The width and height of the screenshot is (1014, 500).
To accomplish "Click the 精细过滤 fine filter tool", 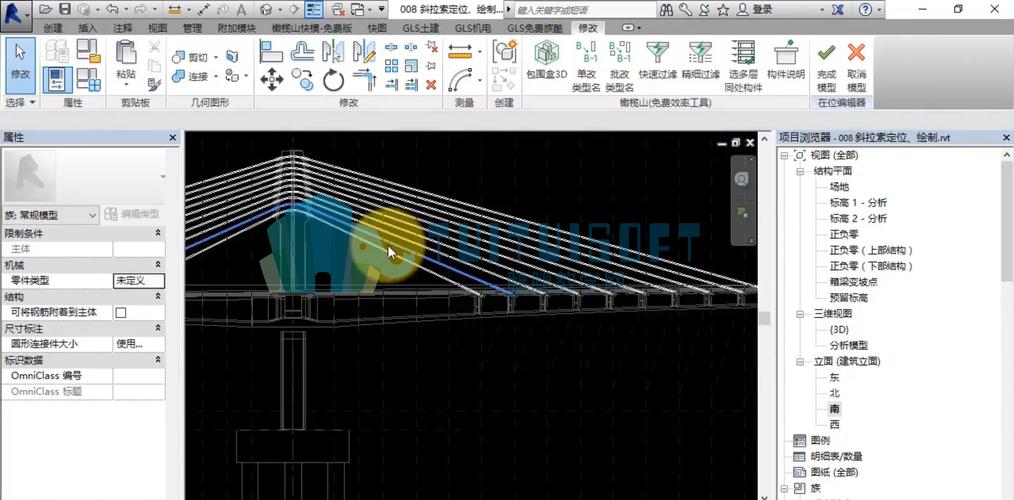I will coord(700,60).
